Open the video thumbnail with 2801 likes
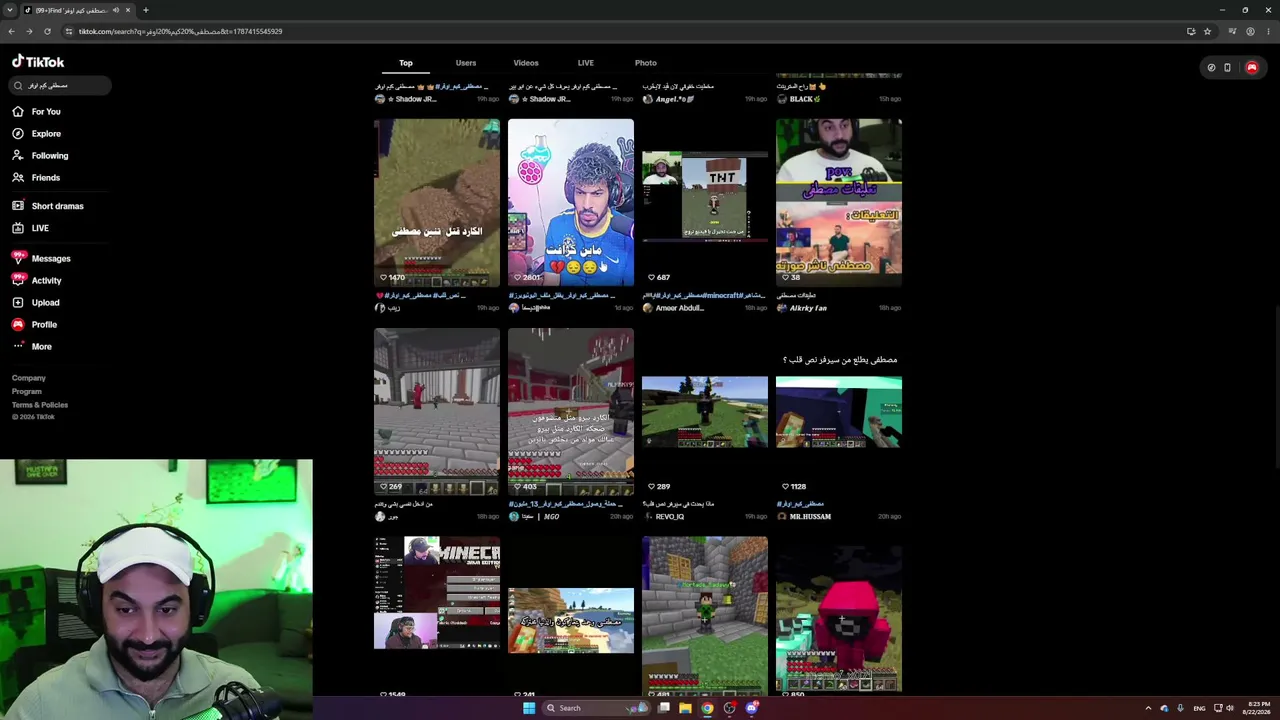The image size is (1280, 720). tap(571, 203)
